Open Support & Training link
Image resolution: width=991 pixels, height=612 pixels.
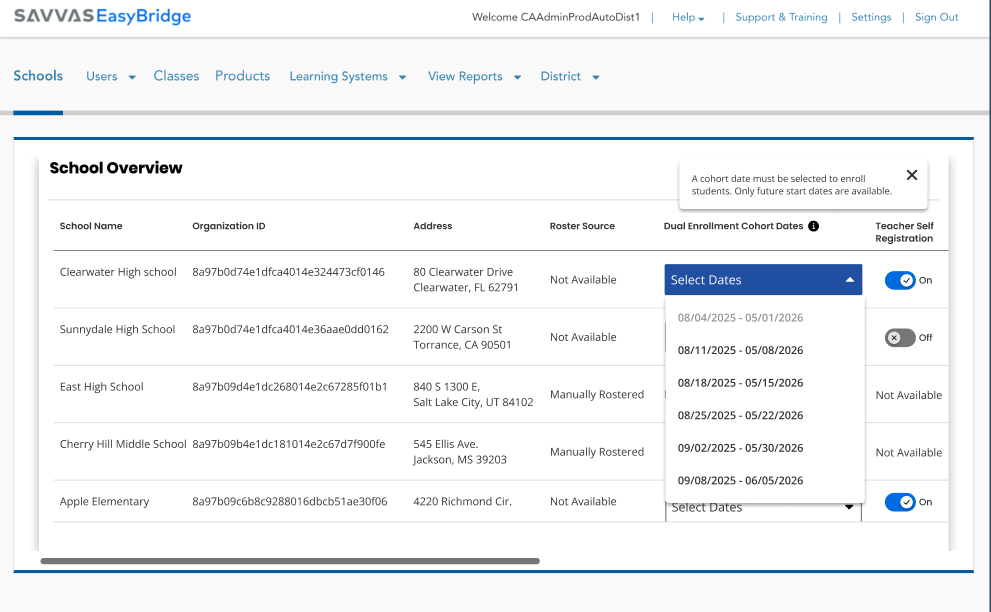pyautogui.click(x=781, y=17)
